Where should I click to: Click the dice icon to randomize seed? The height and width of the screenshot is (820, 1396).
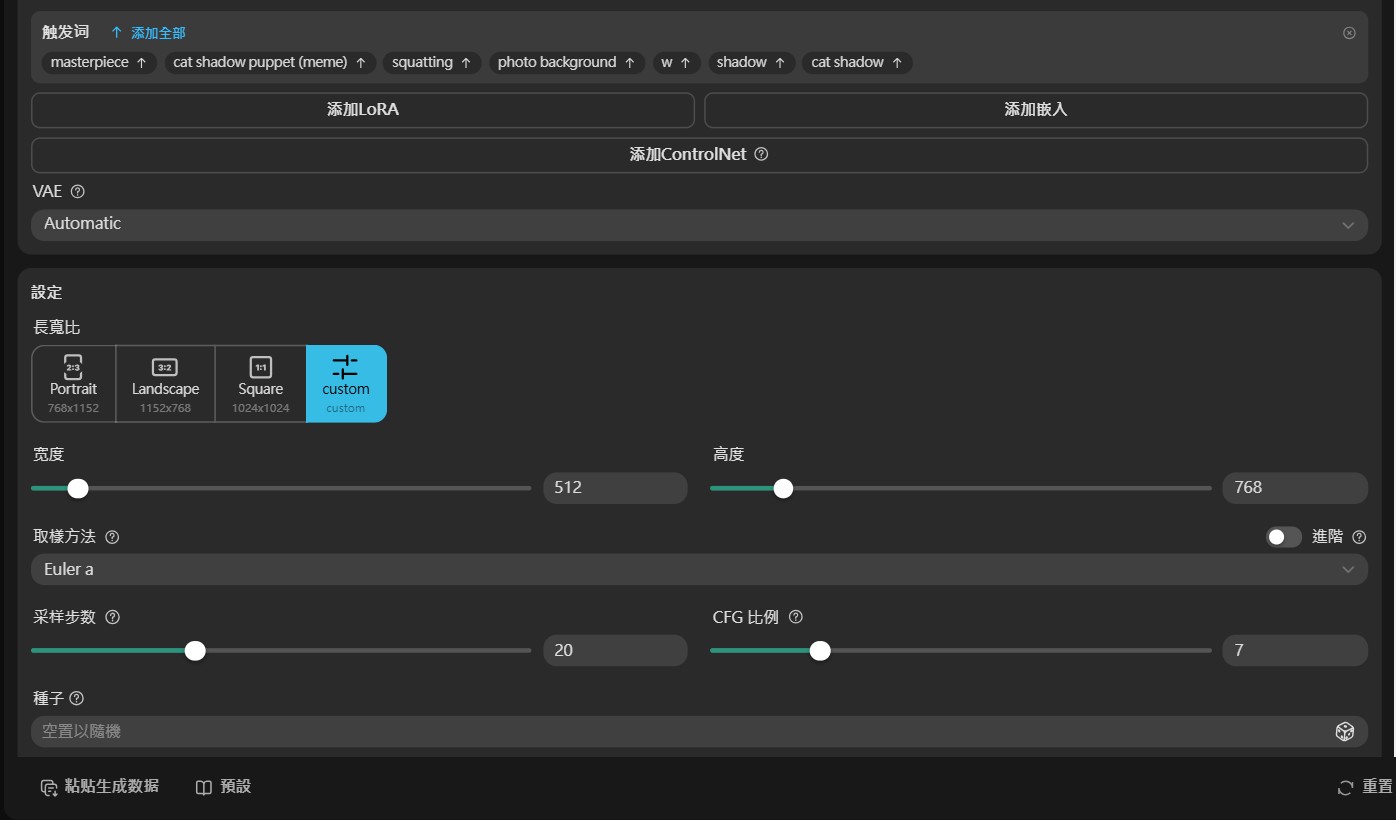tap(1344, 732)
